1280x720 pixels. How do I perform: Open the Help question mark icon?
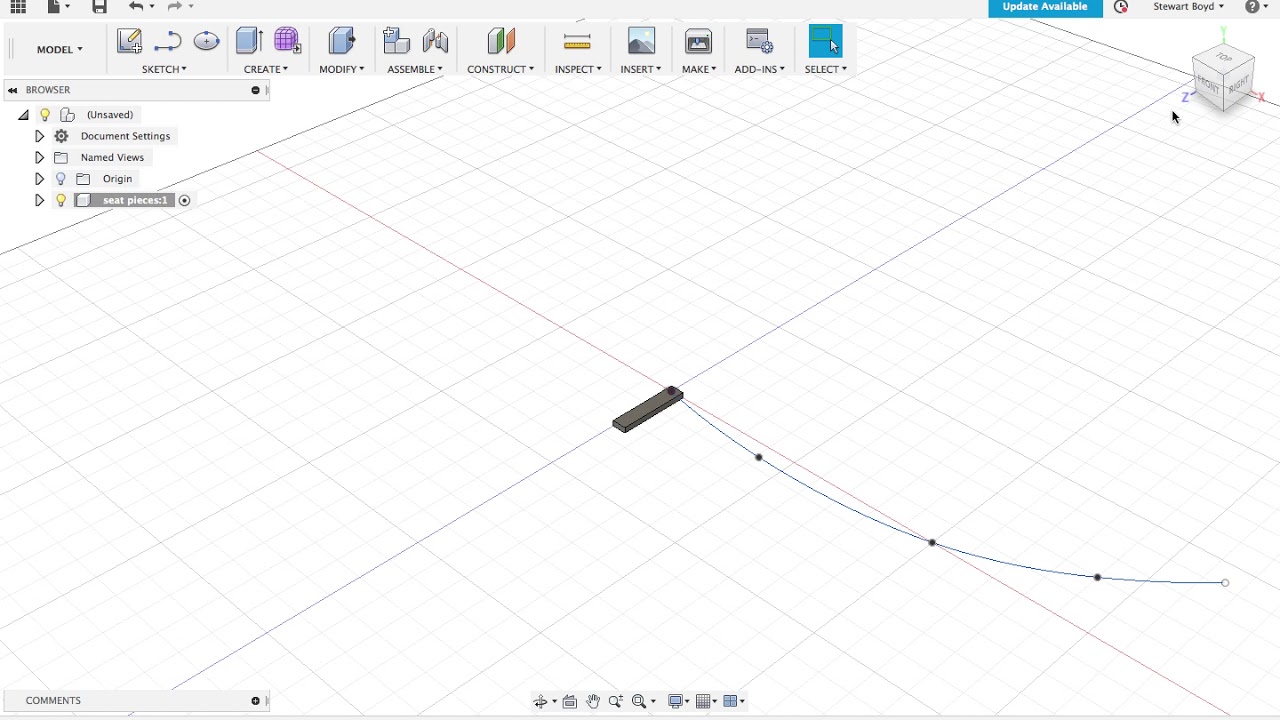1252,6
